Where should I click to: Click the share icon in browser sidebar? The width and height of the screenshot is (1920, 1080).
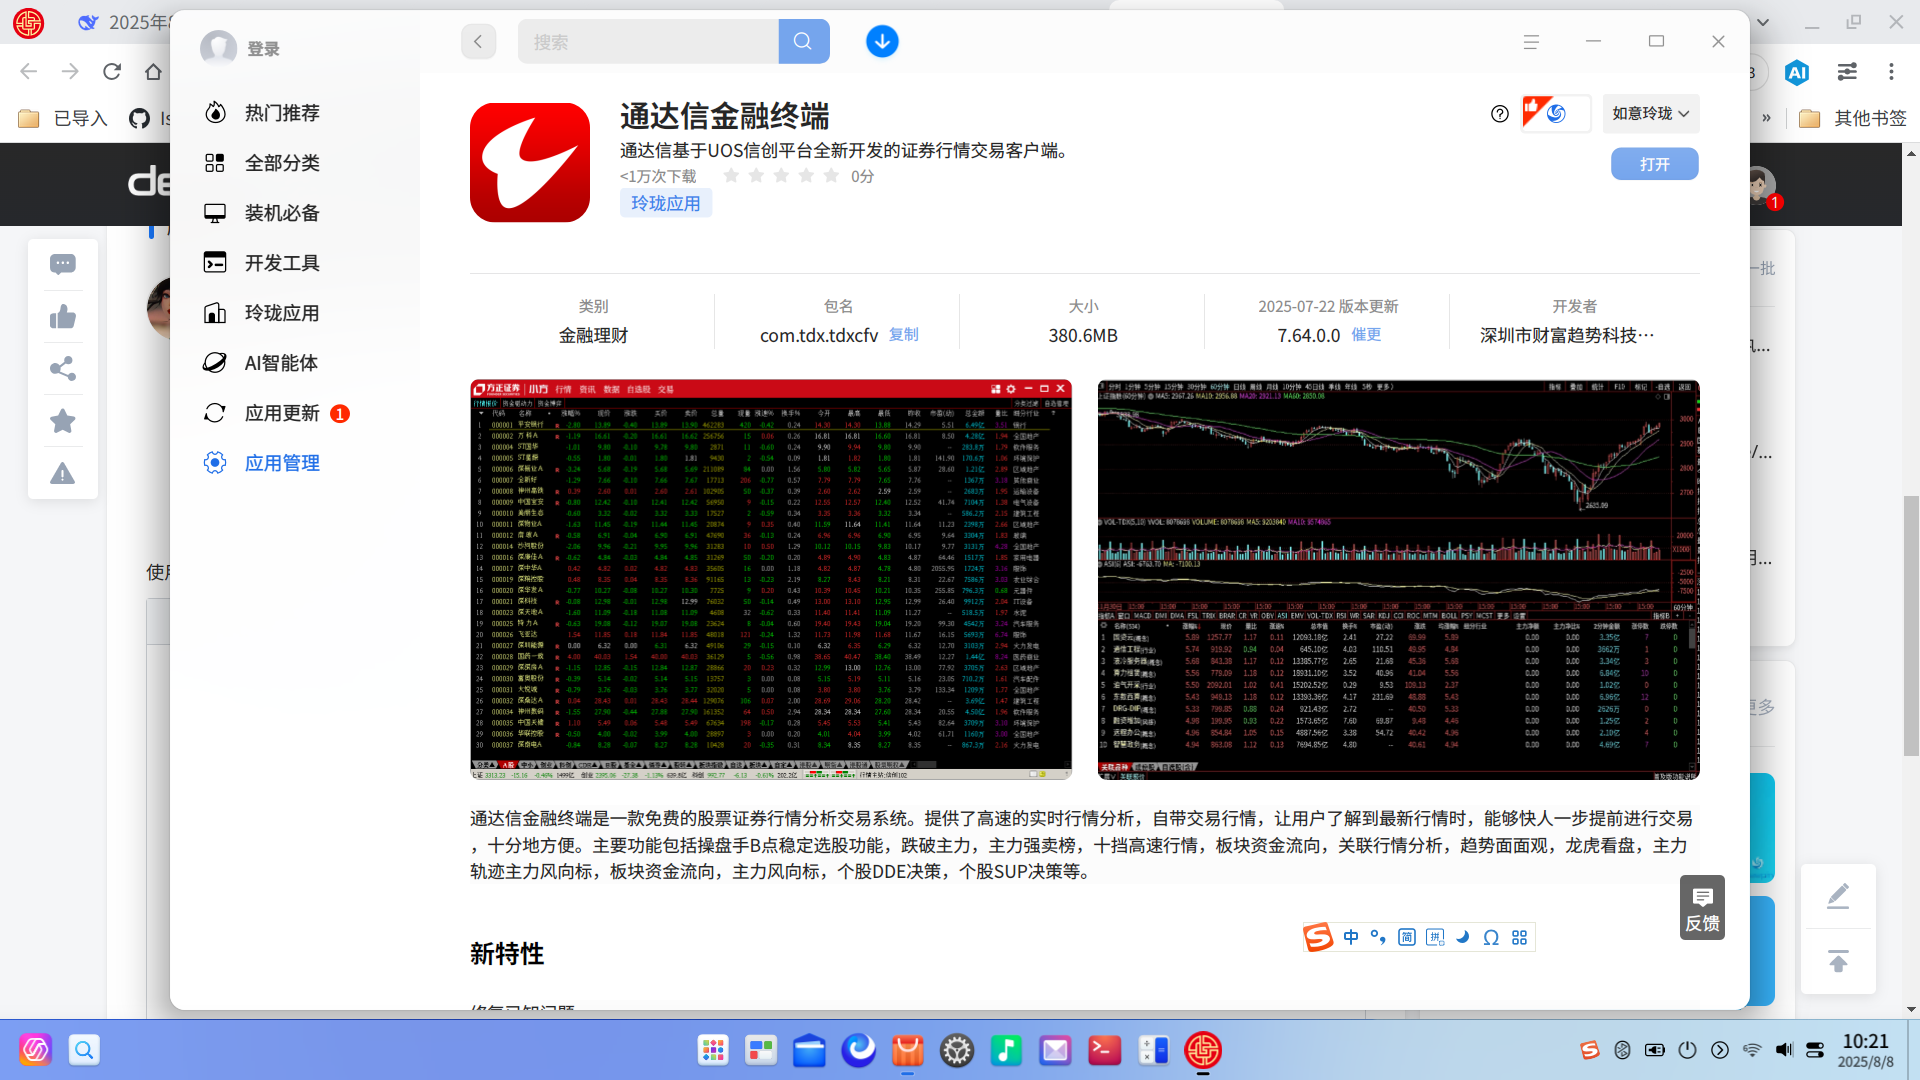coord(63,369)
